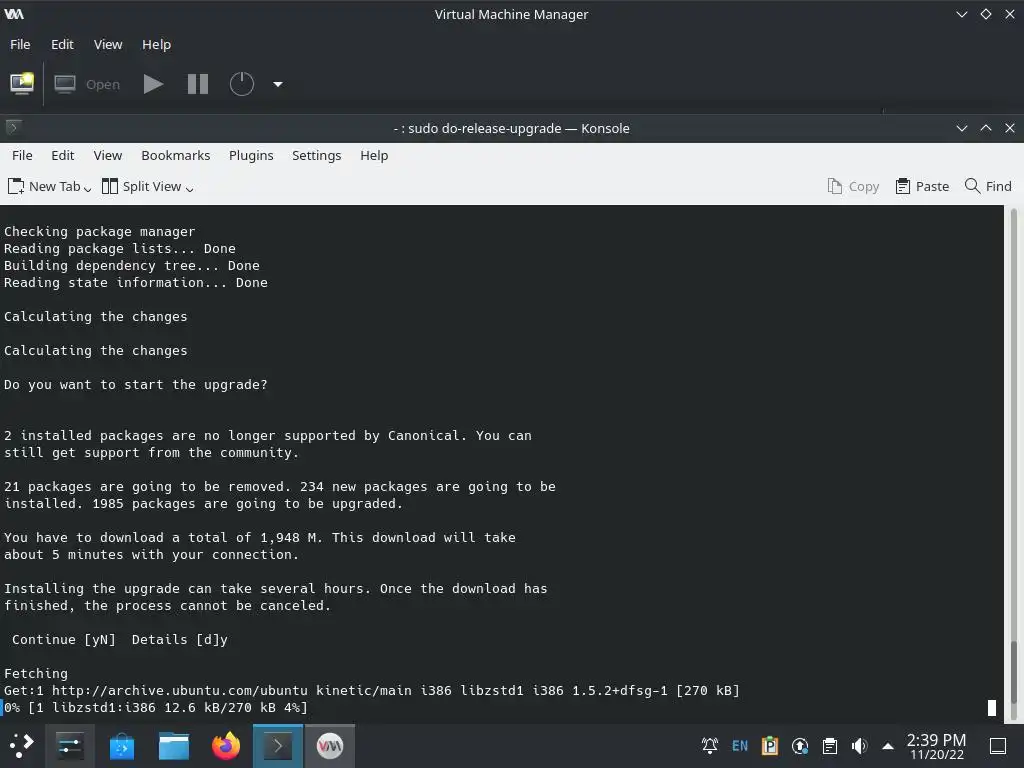Click Split View in Konsole toolbar
The image size is (1024, 768).
[x=142, y=187]
